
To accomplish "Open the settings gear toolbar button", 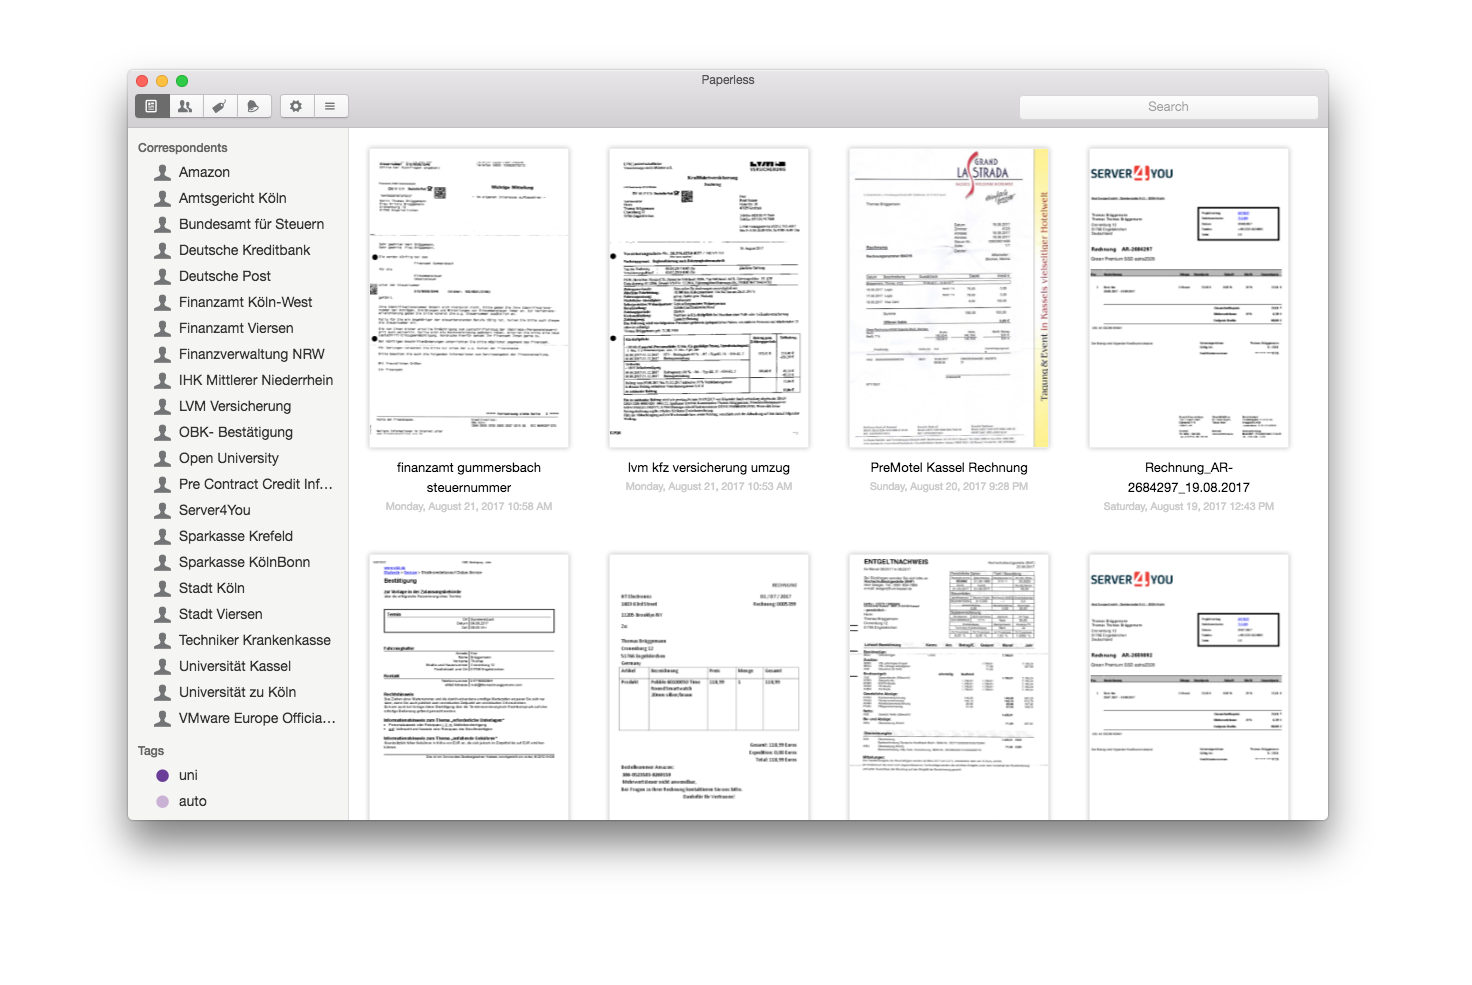I will point(296,106).
